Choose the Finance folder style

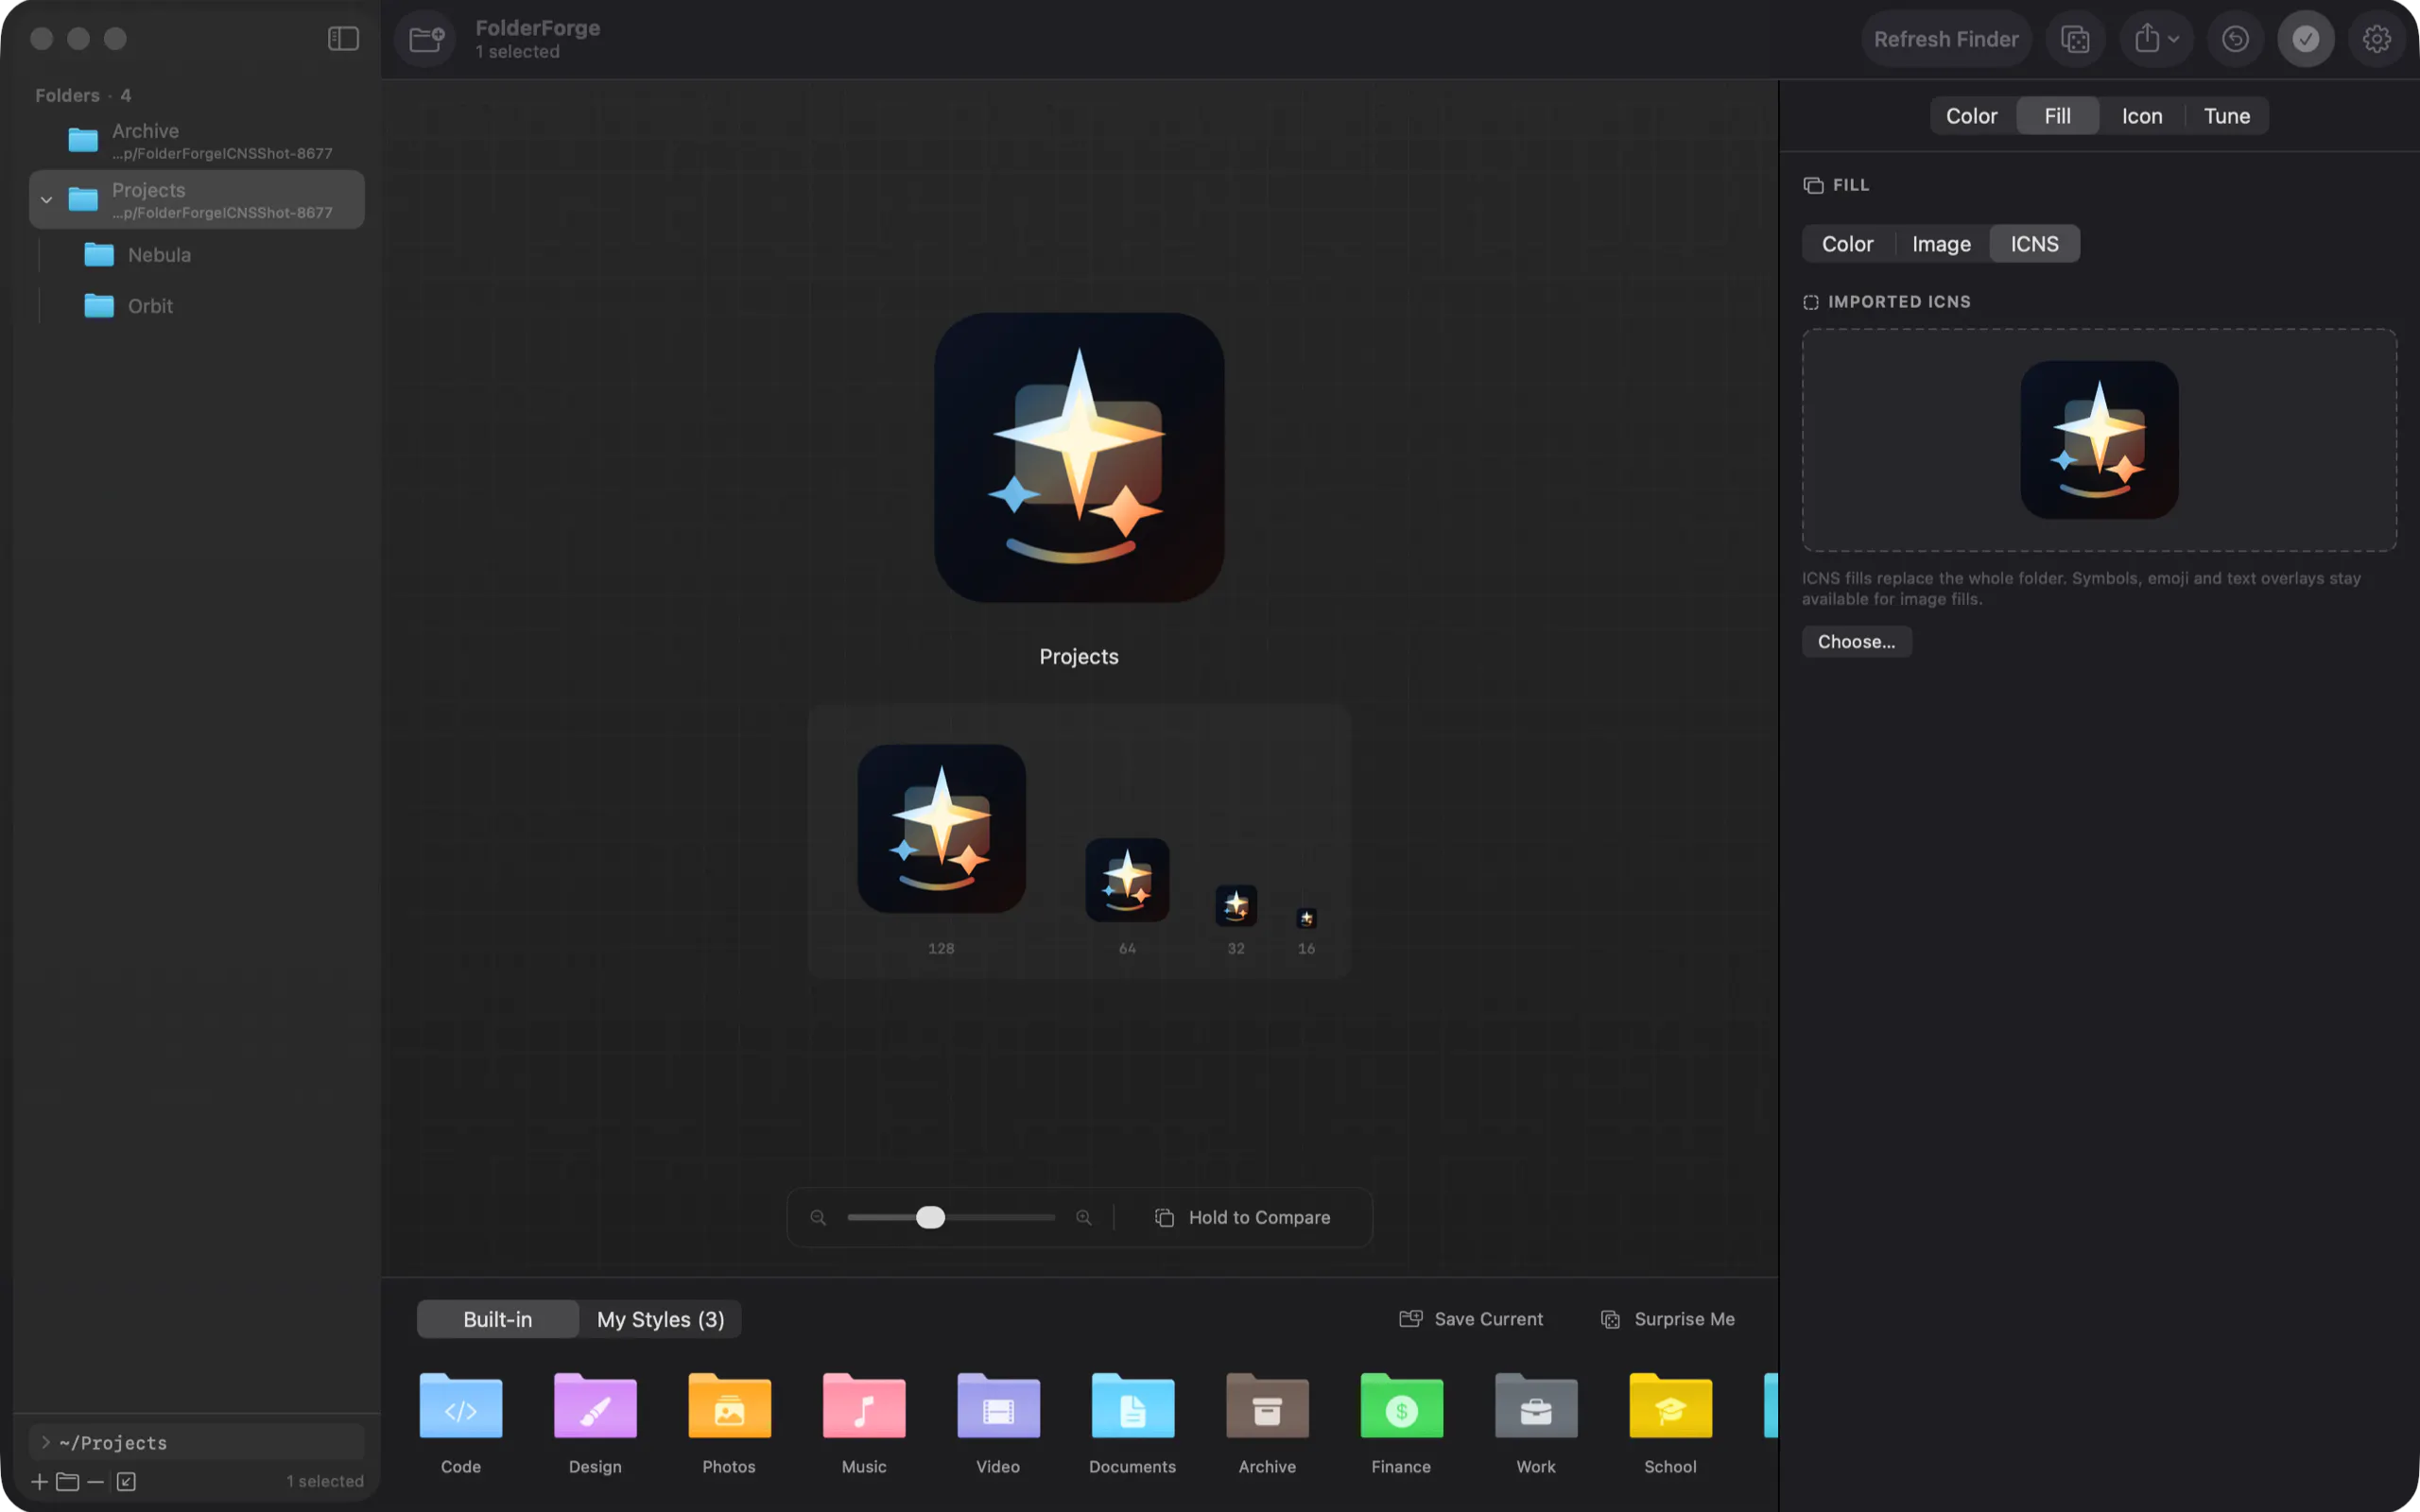point(1401,1423)
